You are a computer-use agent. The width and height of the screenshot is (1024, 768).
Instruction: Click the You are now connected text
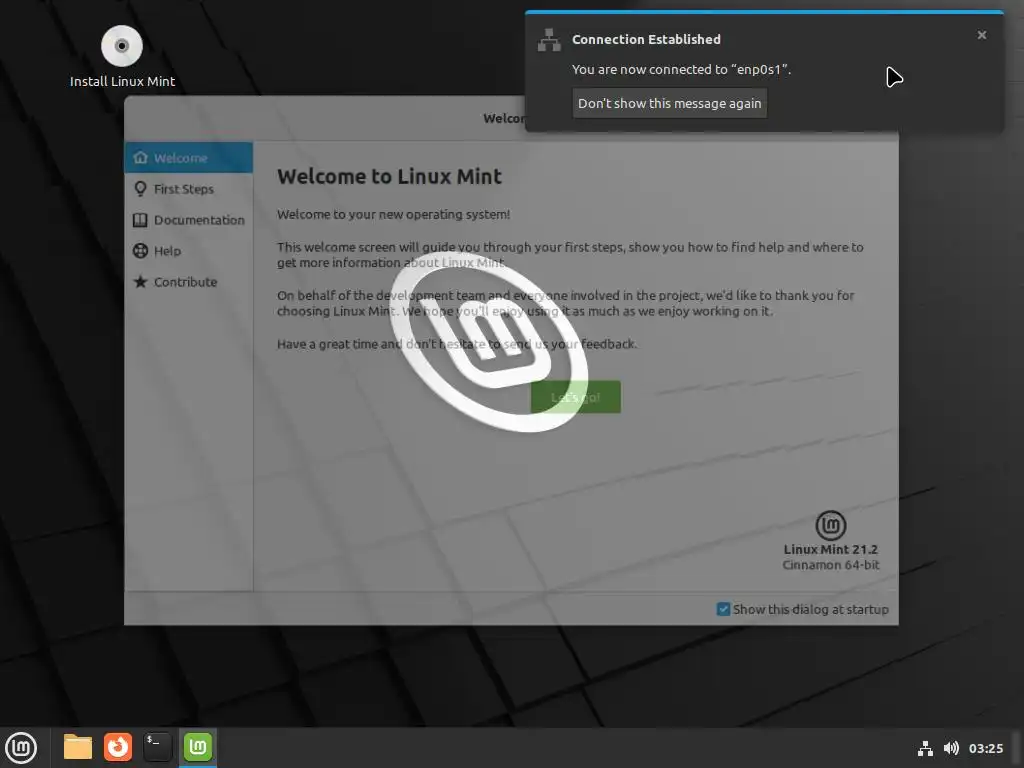pyautogui.click(x=681, y=69)
